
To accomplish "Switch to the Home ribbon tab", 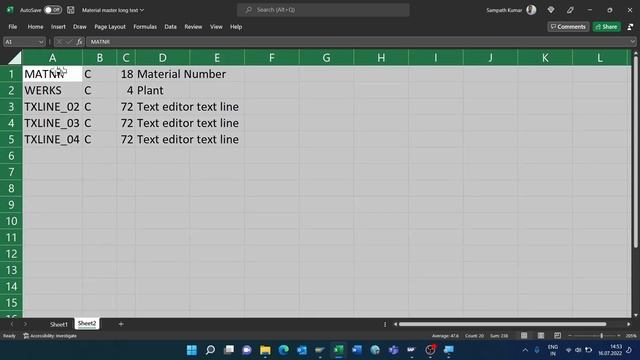I will (36, 27).
